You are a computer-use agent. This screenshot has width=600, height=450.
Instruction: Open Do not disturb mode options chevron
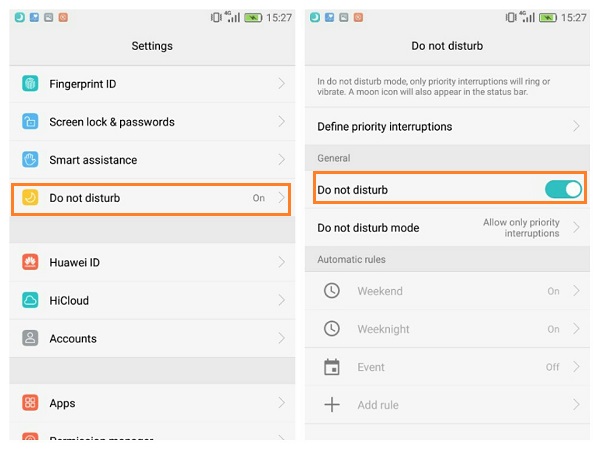tap(577, 228)
